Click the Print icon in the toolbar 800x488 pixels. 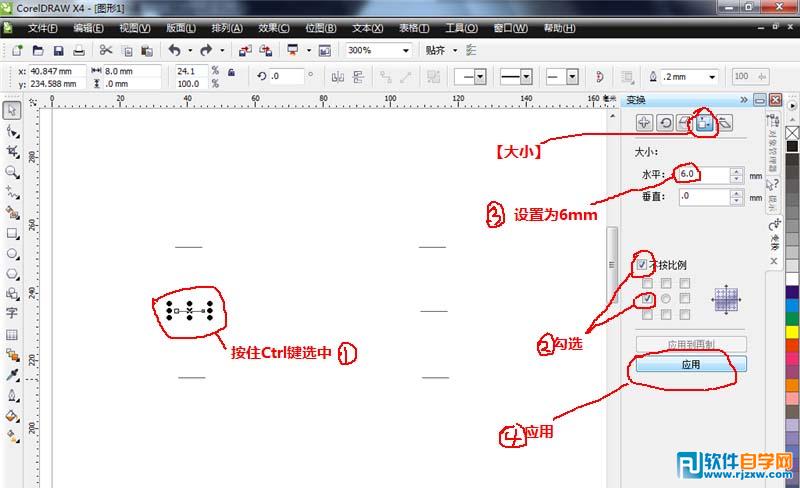[78, 50]
